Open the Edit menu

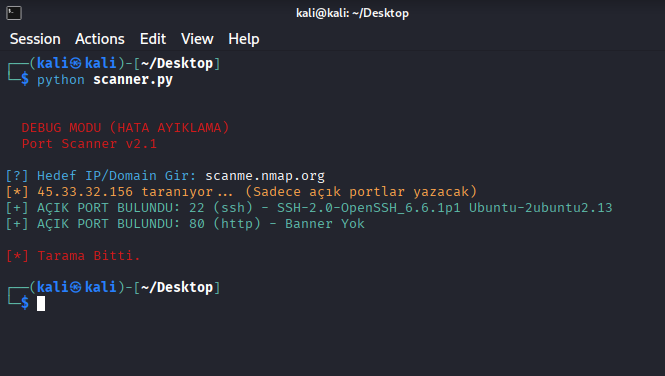(x=153, y=39)
